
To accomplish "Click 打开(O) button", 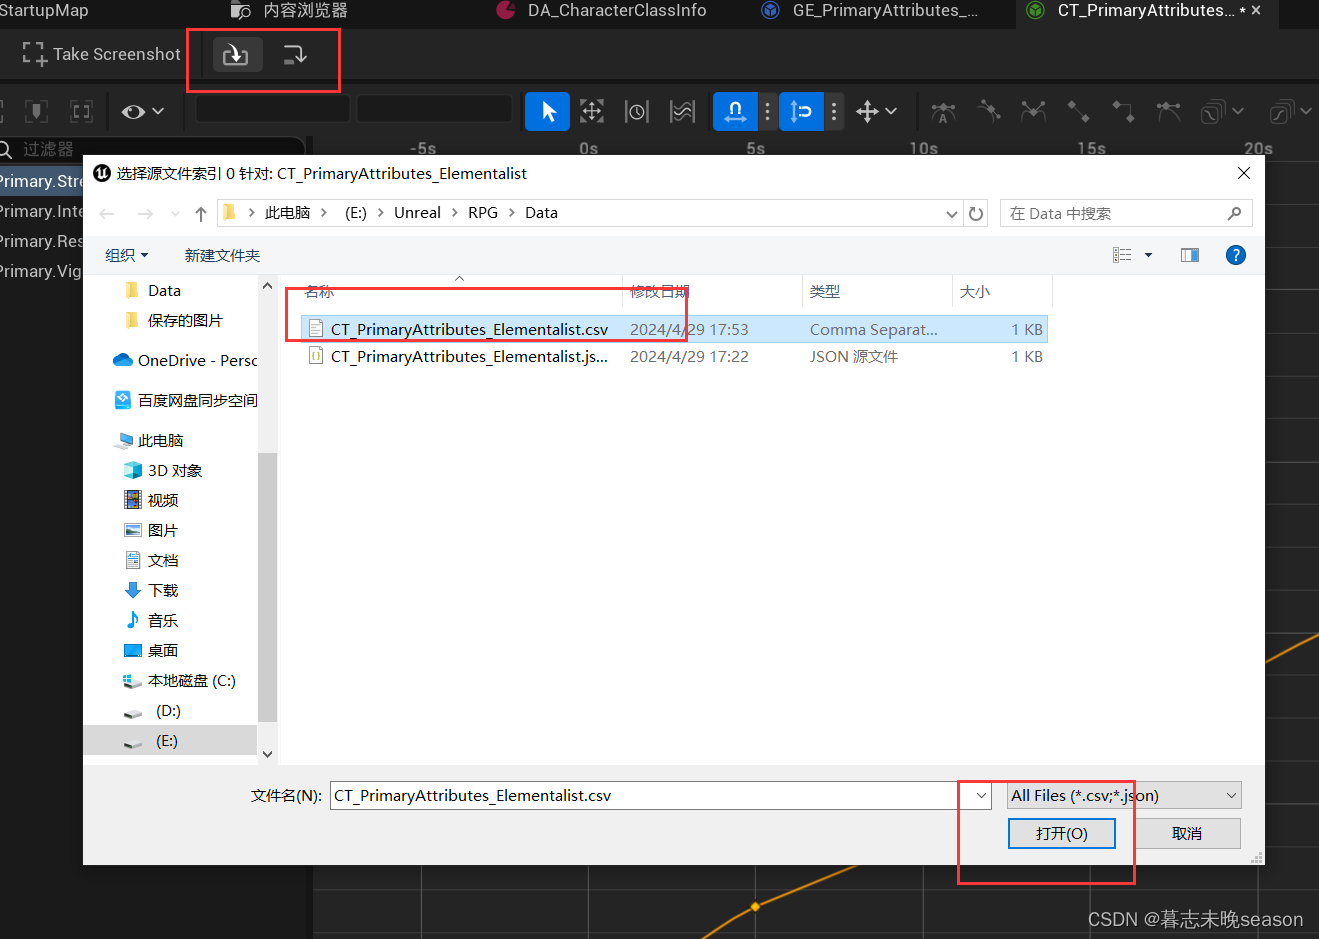I will (x=1062, y=833).
